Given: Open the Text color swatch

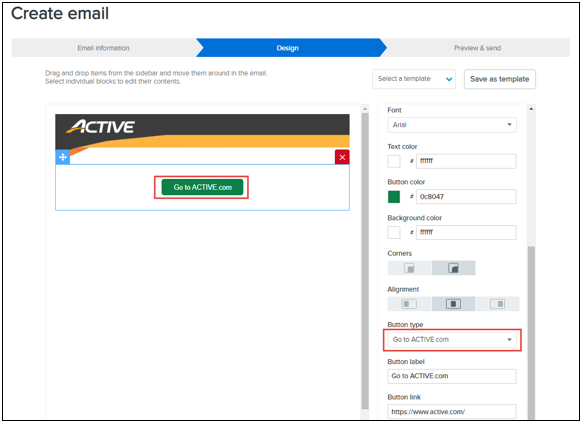Looking at the screenshot, I should coord(394,161).
